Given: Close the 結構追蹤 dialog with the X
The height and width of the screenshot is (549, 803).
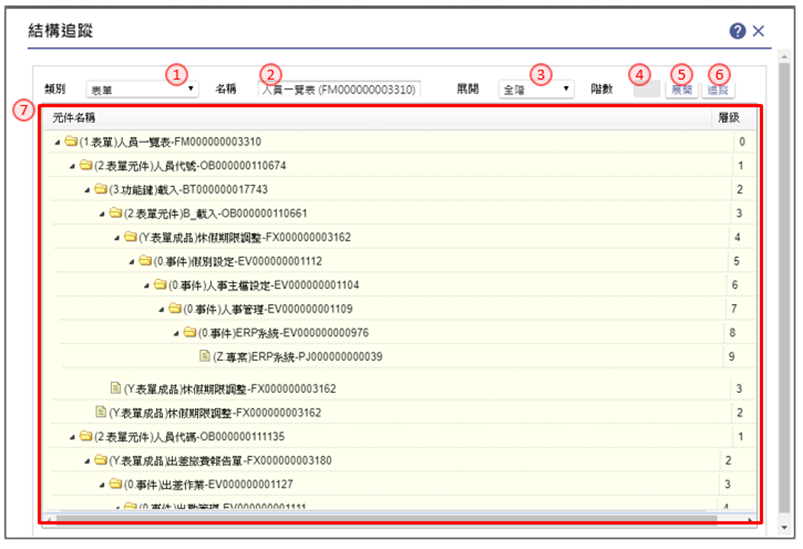Looking at the screenshot, I should click(758, 31).
